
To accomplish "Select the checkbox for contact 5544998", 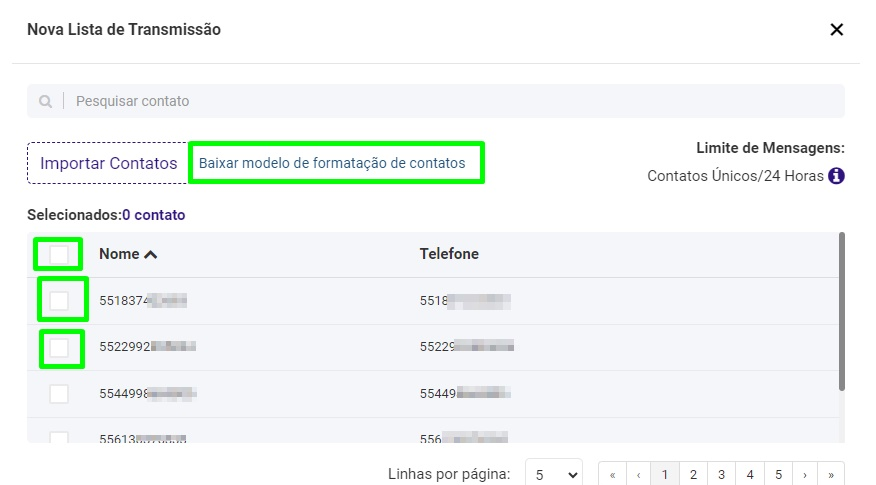I will tap(59, 394).
